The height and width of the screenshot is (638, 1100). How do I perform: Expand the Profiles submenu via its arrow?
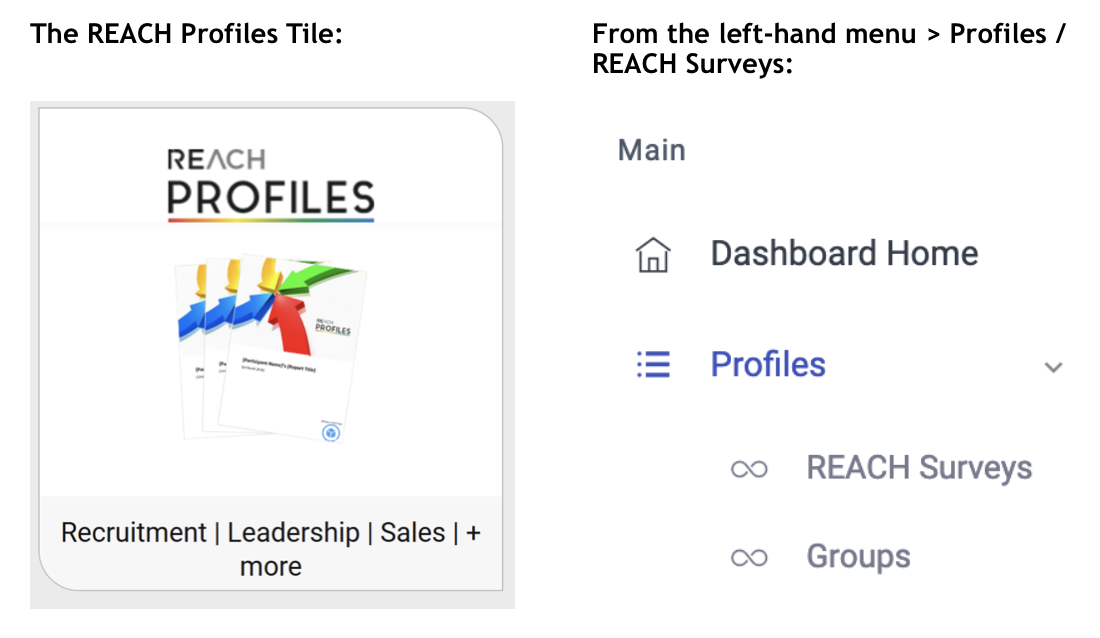pyautogui.click(x=1053, y=367)
